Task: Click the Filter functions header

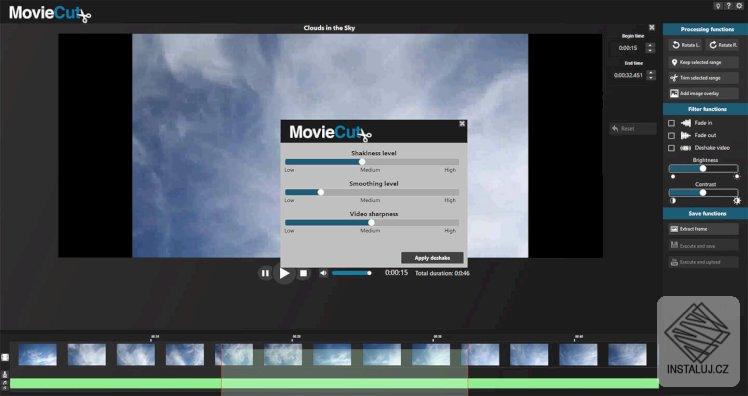Action: click(x=706, y=109)
